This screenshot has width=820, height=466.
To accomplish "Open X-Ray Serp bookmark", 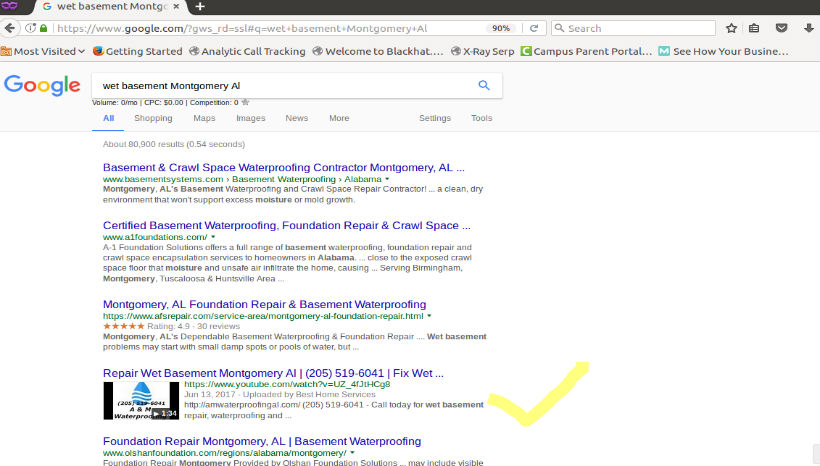I will [482, 51].
